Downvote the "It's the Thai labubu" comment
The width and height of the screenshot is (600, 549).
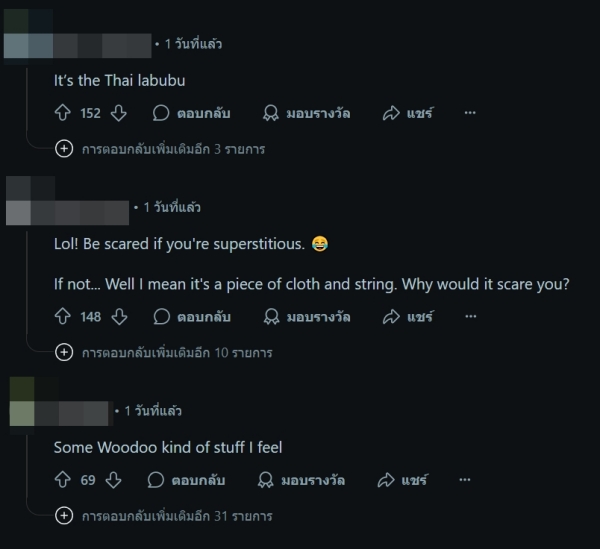click(x=119, y=113)
